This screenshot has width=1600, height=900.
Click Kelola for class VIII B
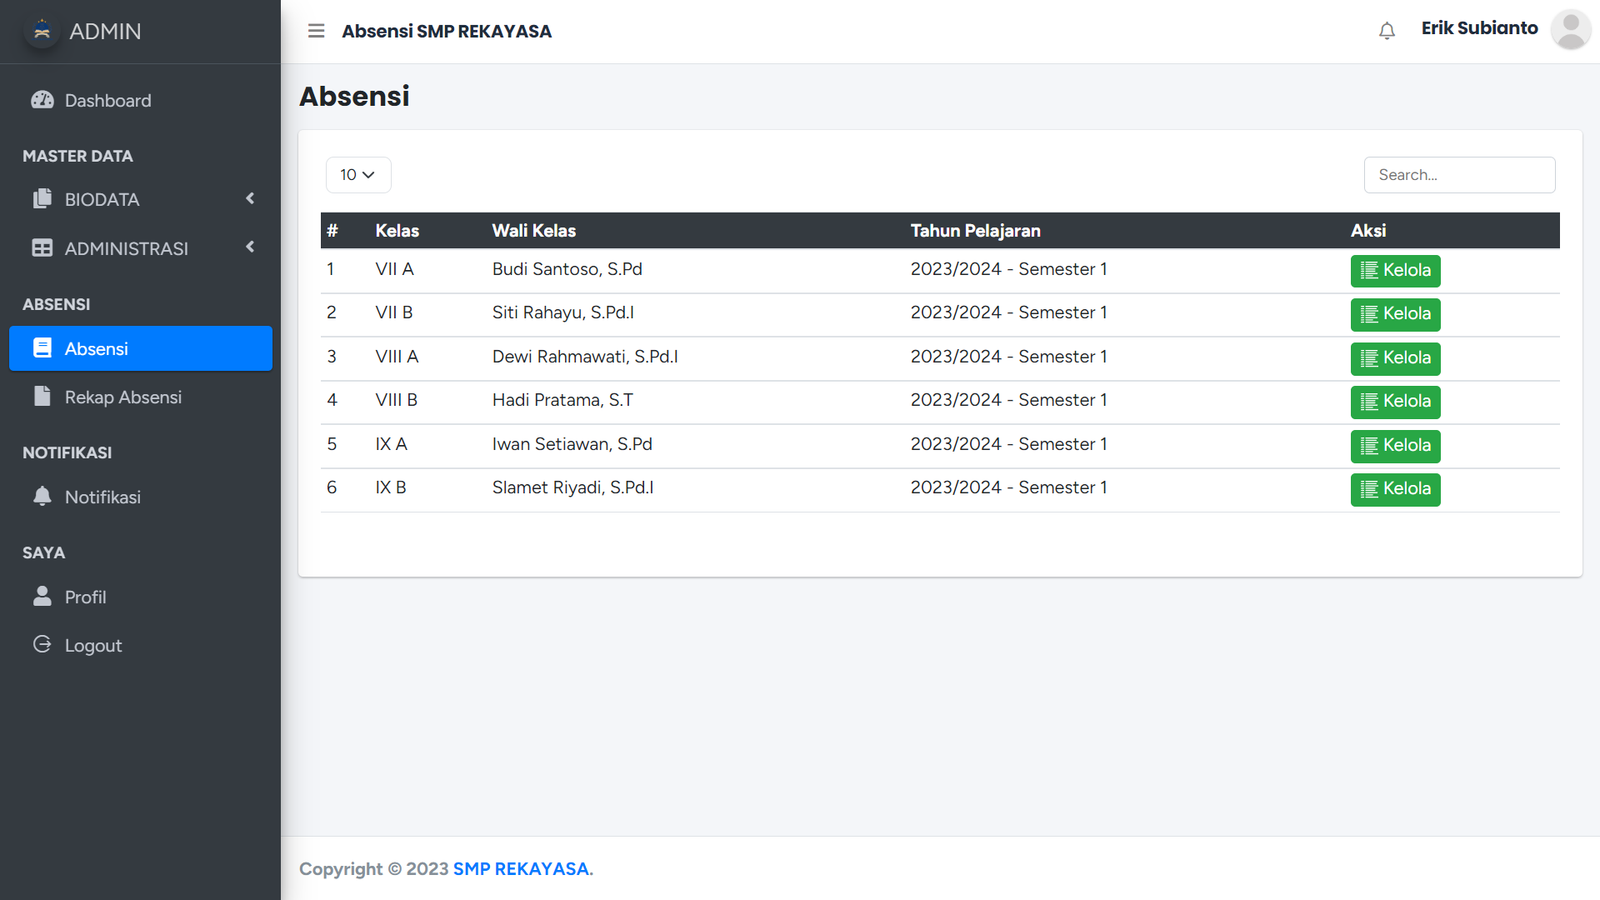(x=1395, y=402)
